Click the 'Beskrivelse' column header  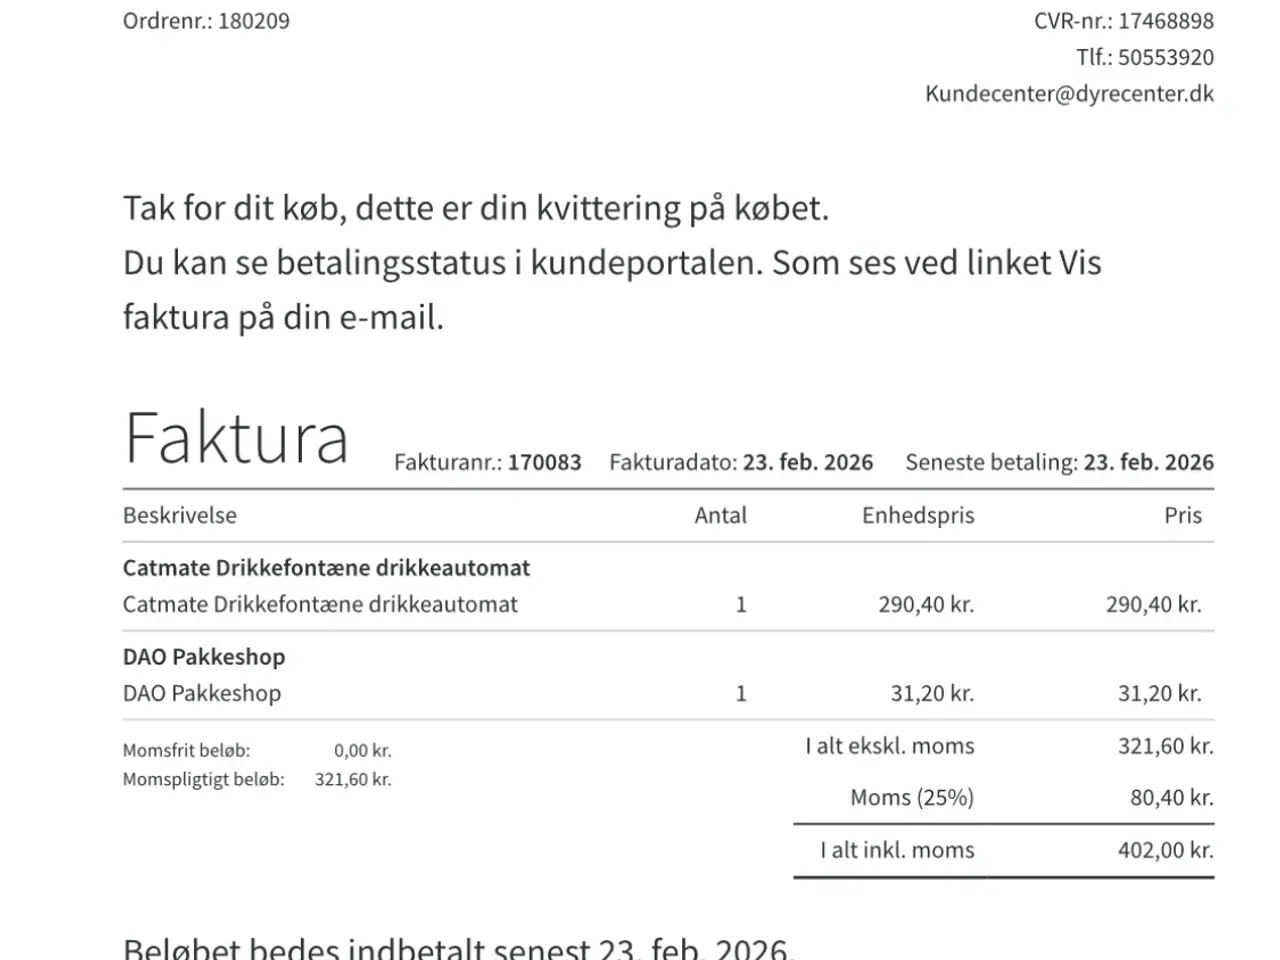pos(180,516)
